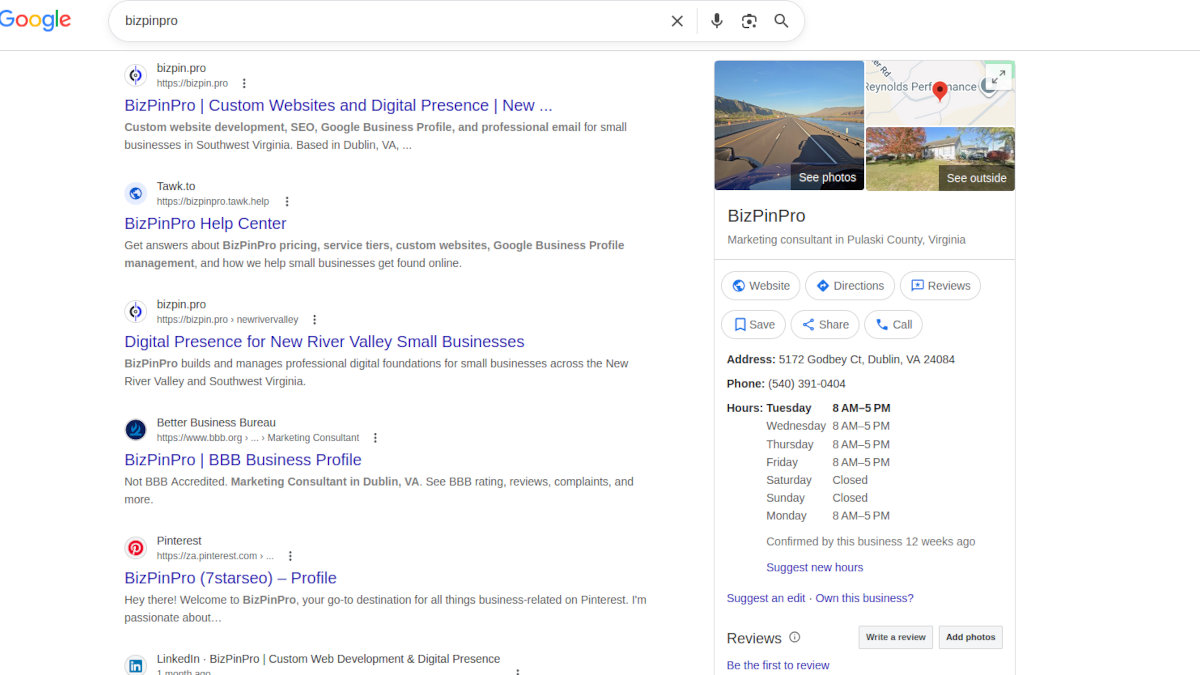This screenshot has height=675, width=1200.
Task: Start voice search with microphone icon
Action: (717, 21)
